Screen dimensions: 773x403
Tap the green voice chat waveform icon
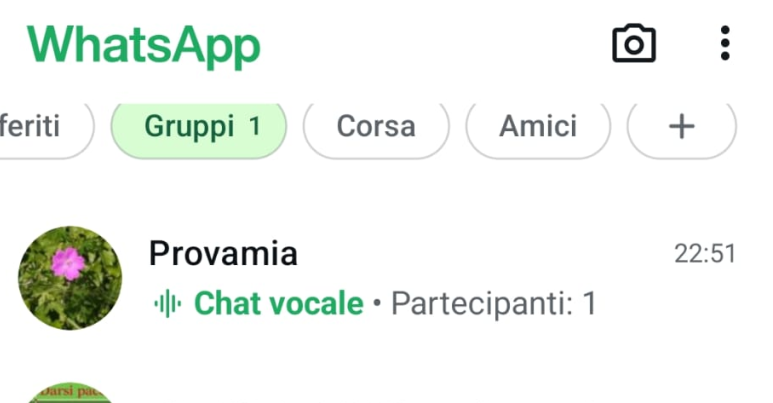[167, 303]
